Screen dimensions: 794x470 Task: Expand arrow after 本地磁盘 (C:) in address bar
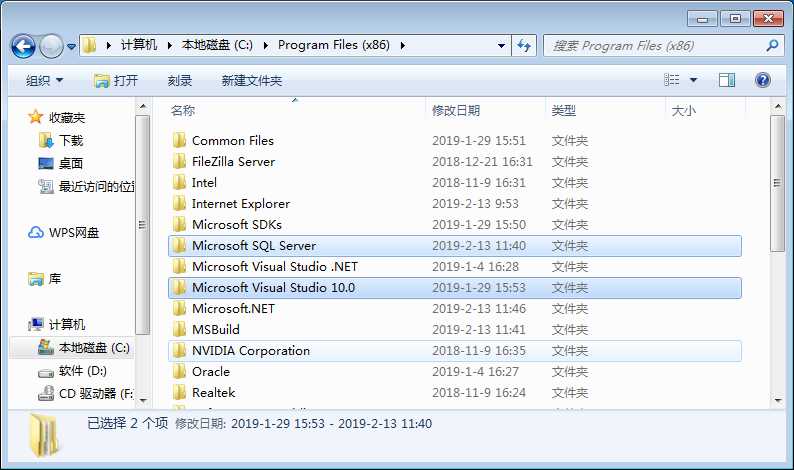(265, 46)
